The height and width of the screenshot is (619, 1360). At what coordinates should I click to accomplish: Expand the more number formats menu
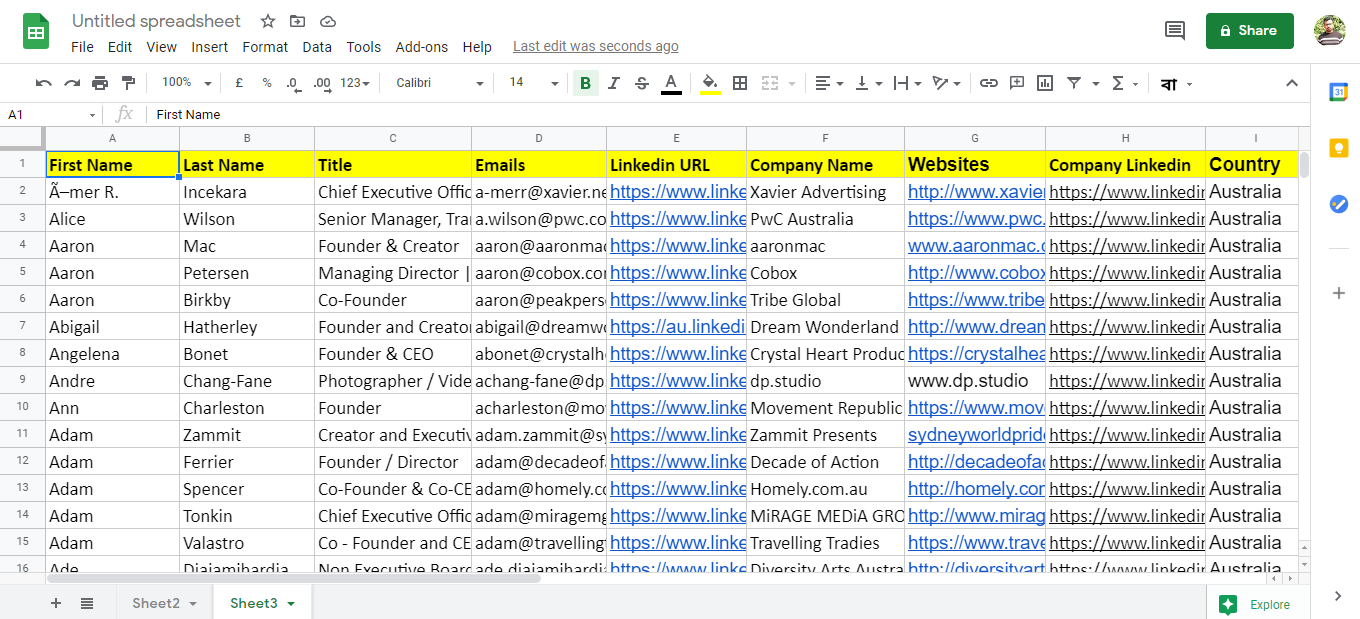pos(353,83)
